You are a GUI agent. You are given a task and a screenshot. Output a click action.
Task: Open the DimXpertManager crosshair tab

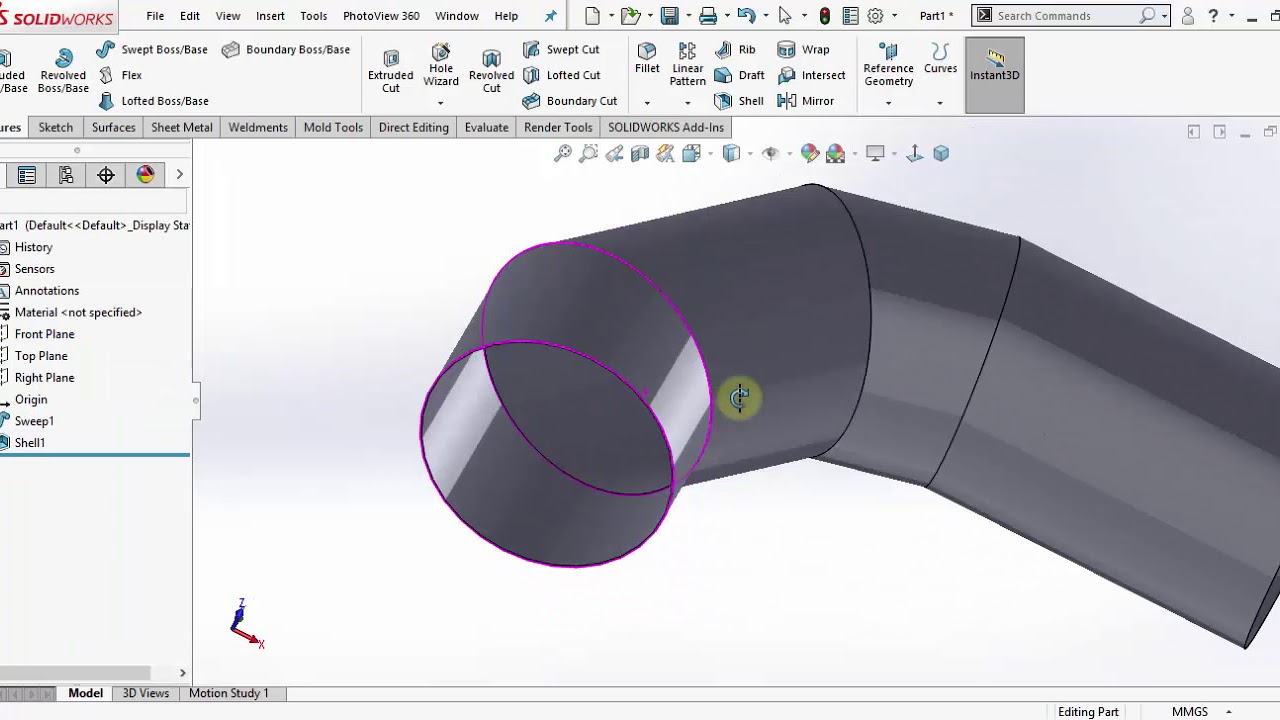click(106, 175)
